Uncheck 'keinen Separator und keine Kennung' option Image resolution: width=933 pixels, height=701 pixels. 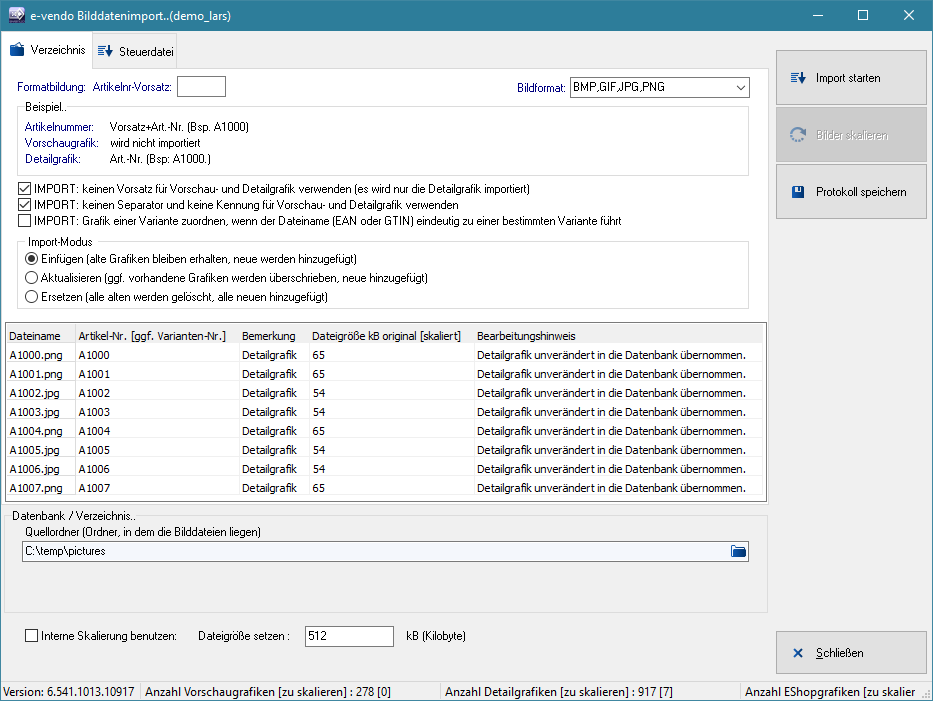click(x=24, y=205)
